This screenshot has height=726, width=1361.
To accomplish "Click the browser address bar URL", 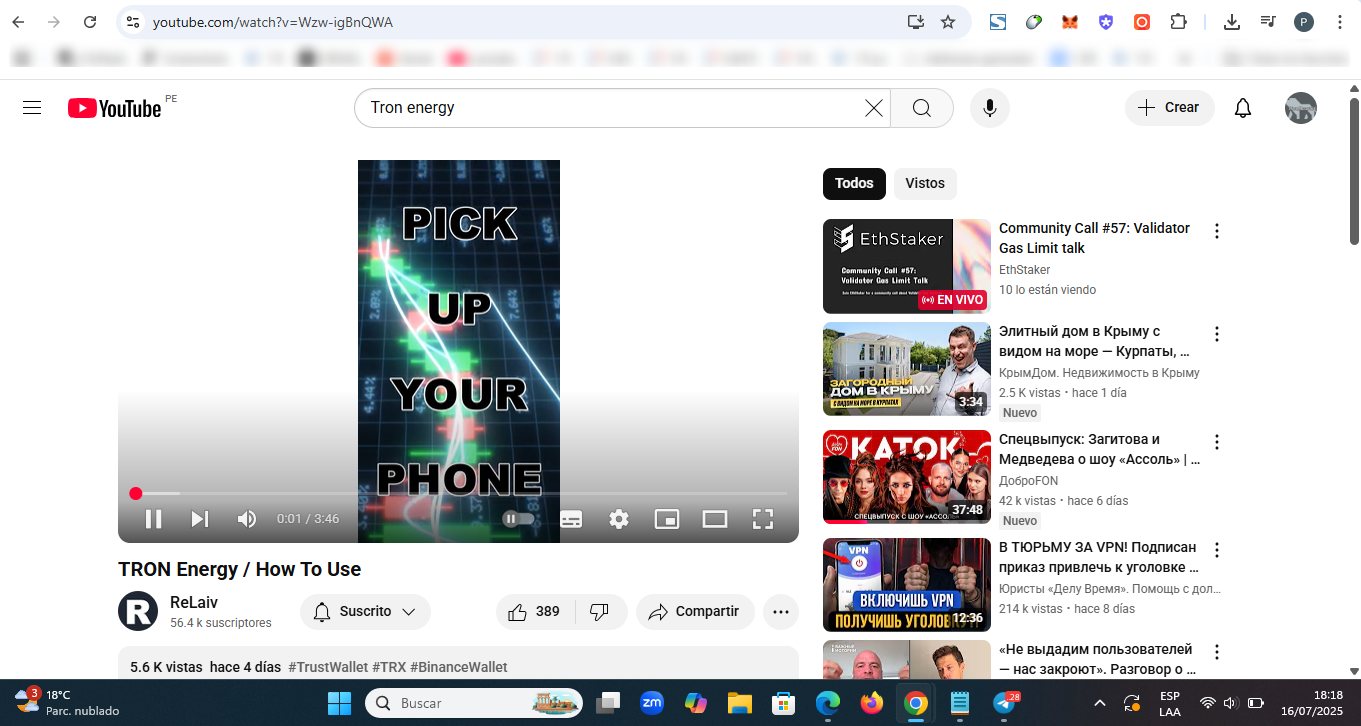I will point(273,22).
